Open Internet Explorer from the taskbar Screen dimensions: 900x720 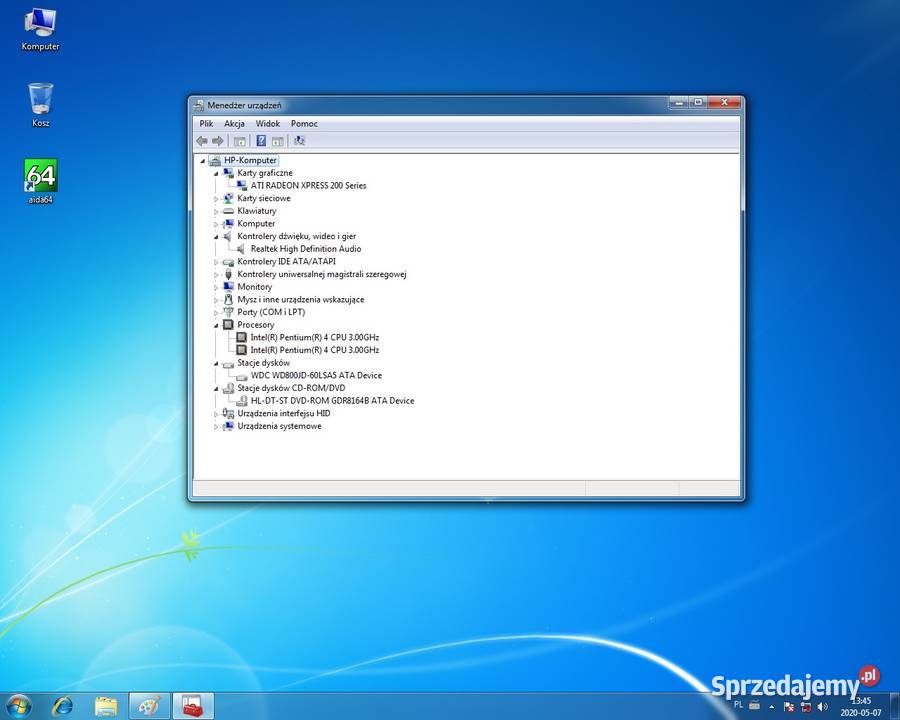coord(62,706)
